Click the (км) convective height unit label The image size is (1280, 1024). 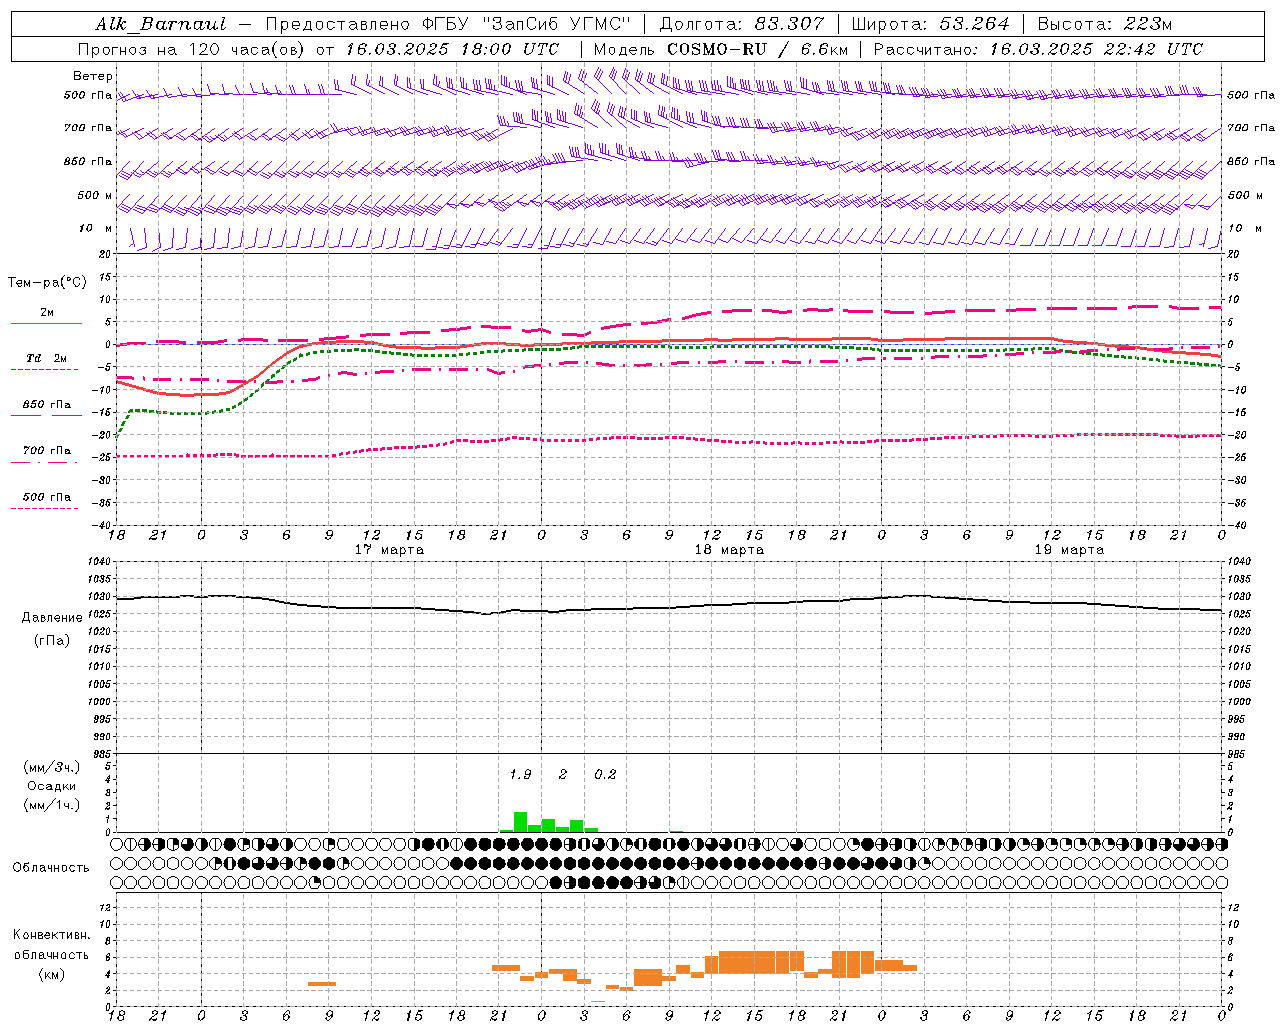coord(51,974)
